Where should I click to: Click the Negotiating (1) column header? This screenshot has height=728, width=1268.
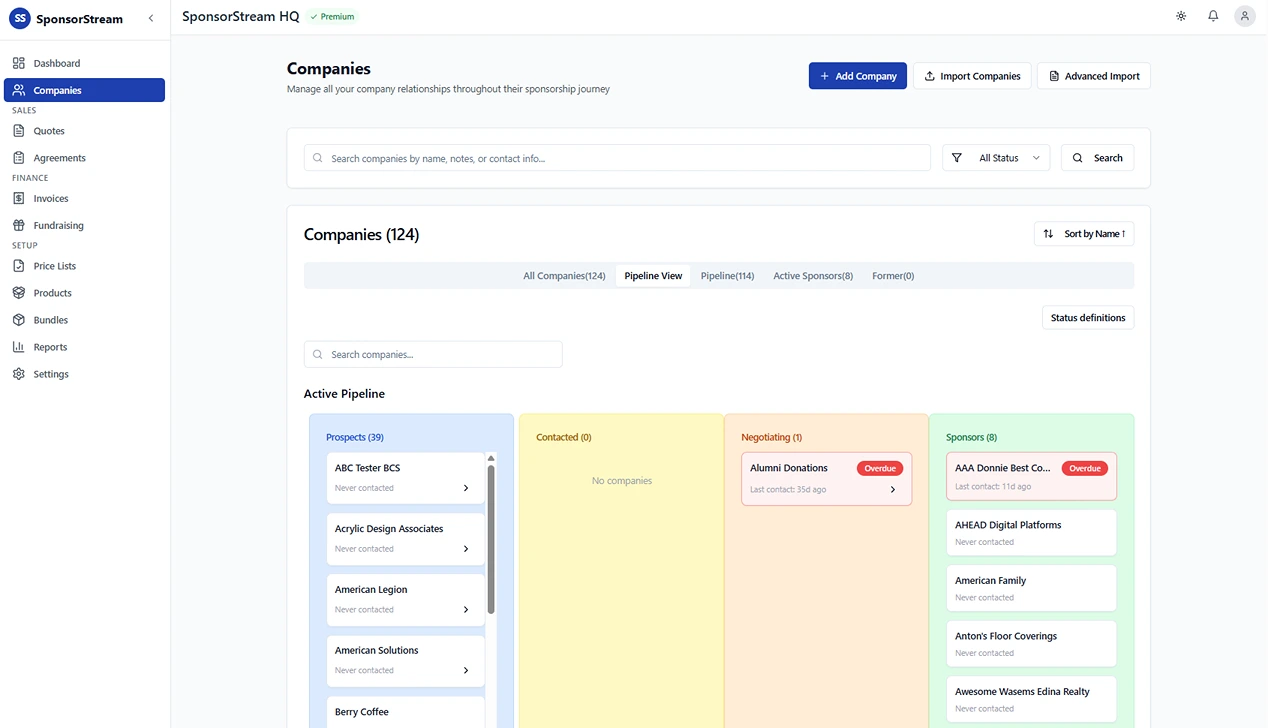pos(771,437)
